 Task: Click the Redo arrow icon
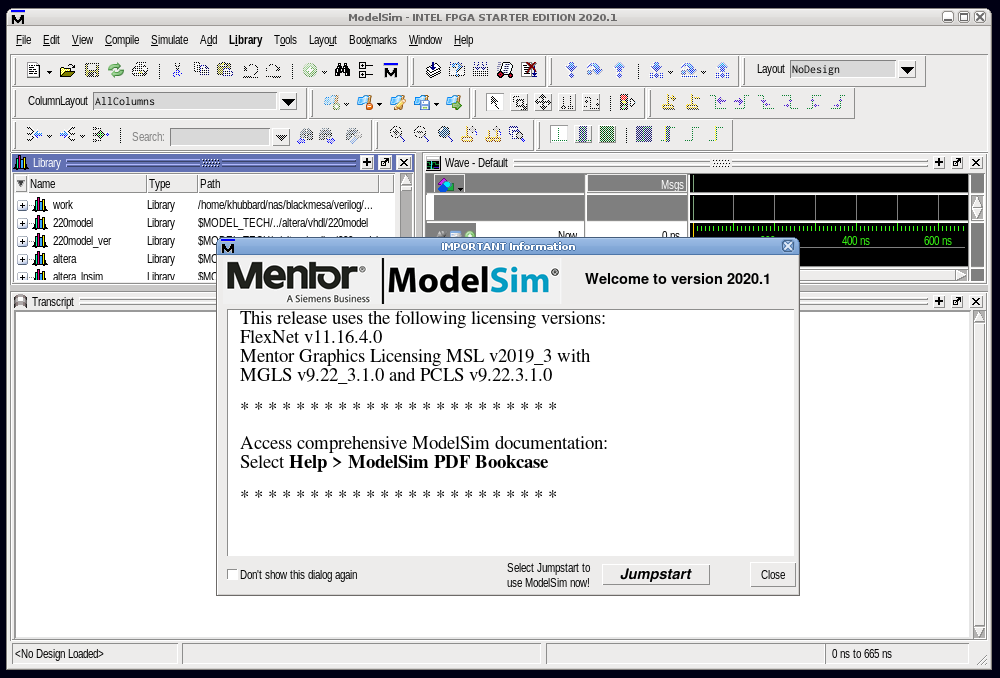click(x=274, y=70)
